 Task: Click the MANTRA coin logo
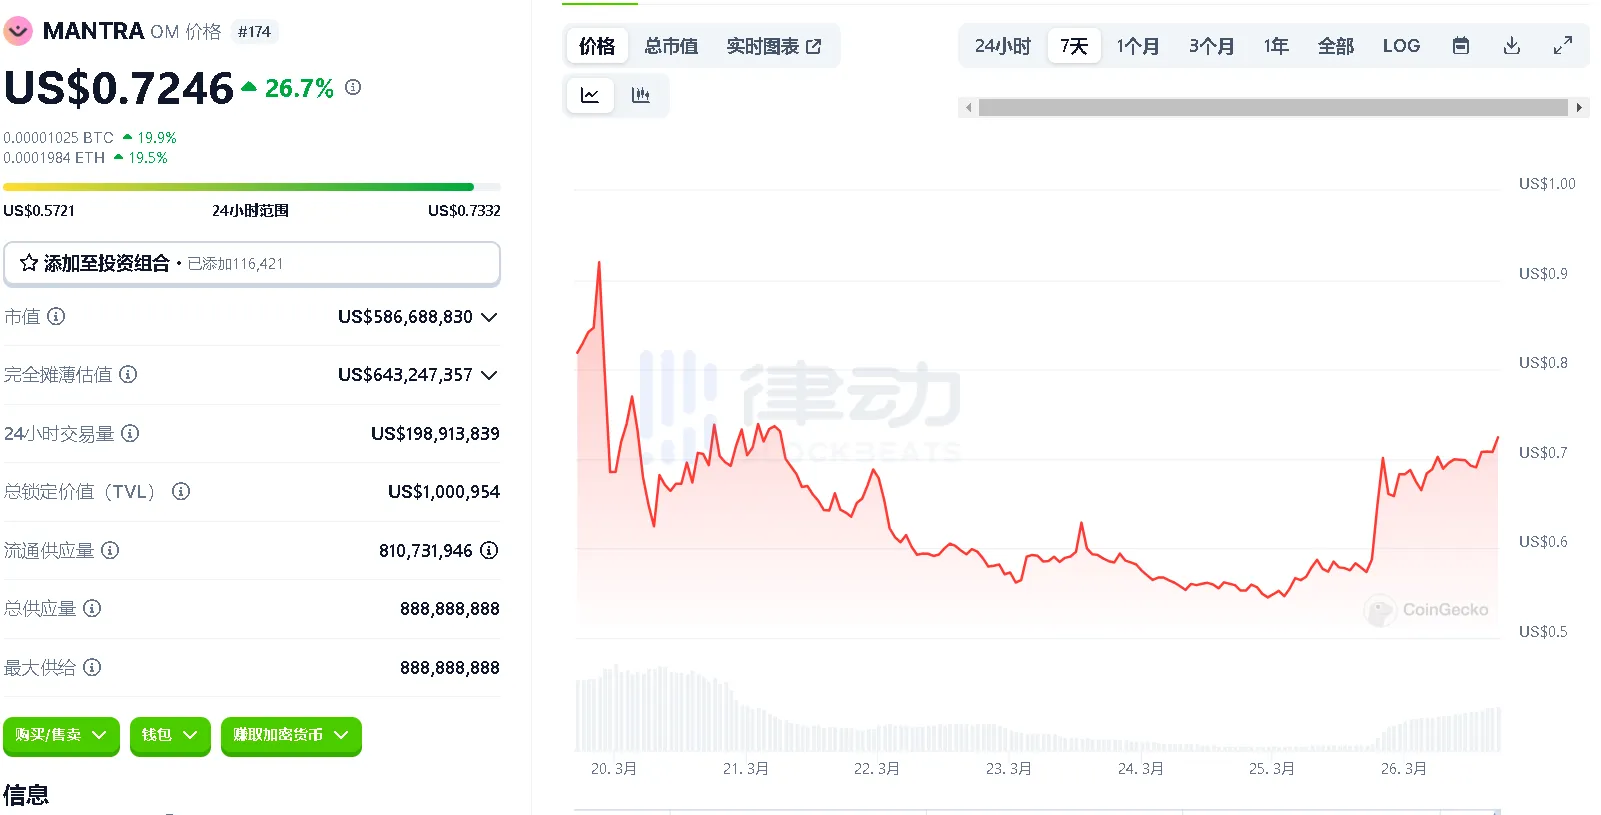[x=18, y=31]
